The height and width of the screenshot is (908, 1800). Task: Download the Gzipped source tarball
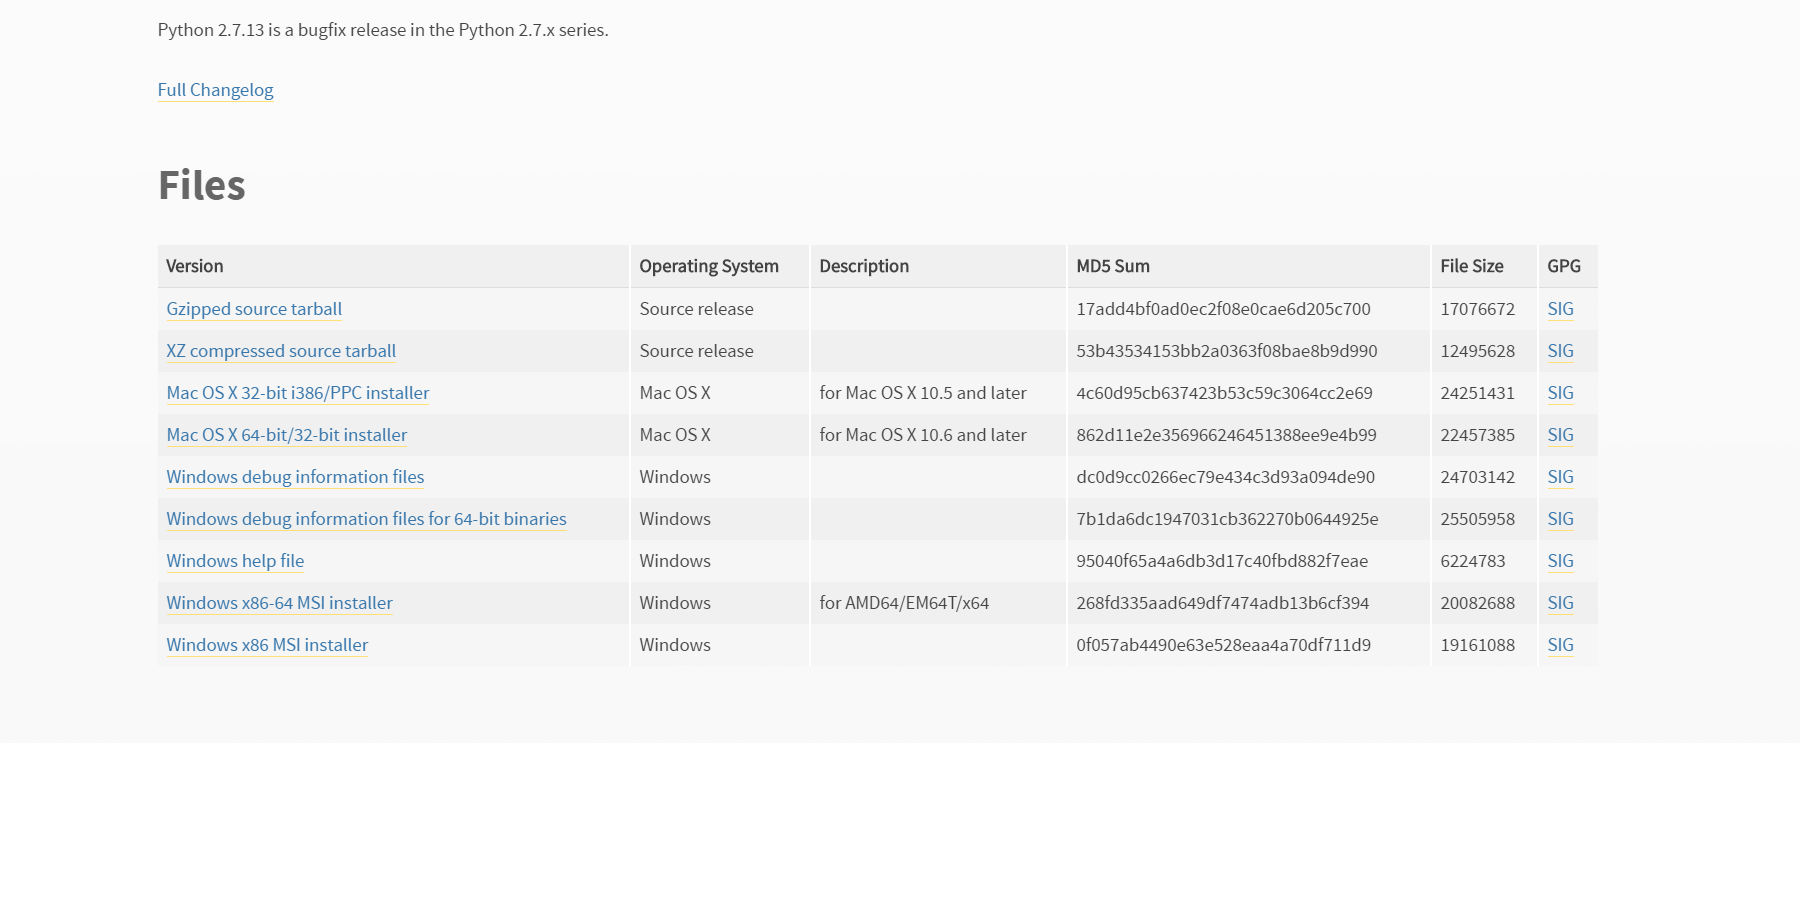(254, 309)
